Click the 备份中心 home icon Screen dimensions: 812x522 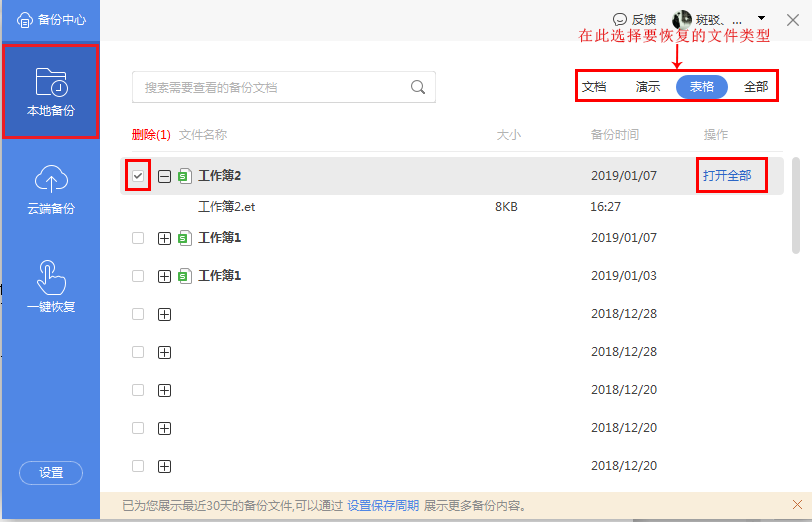click(x=25, y=20)
